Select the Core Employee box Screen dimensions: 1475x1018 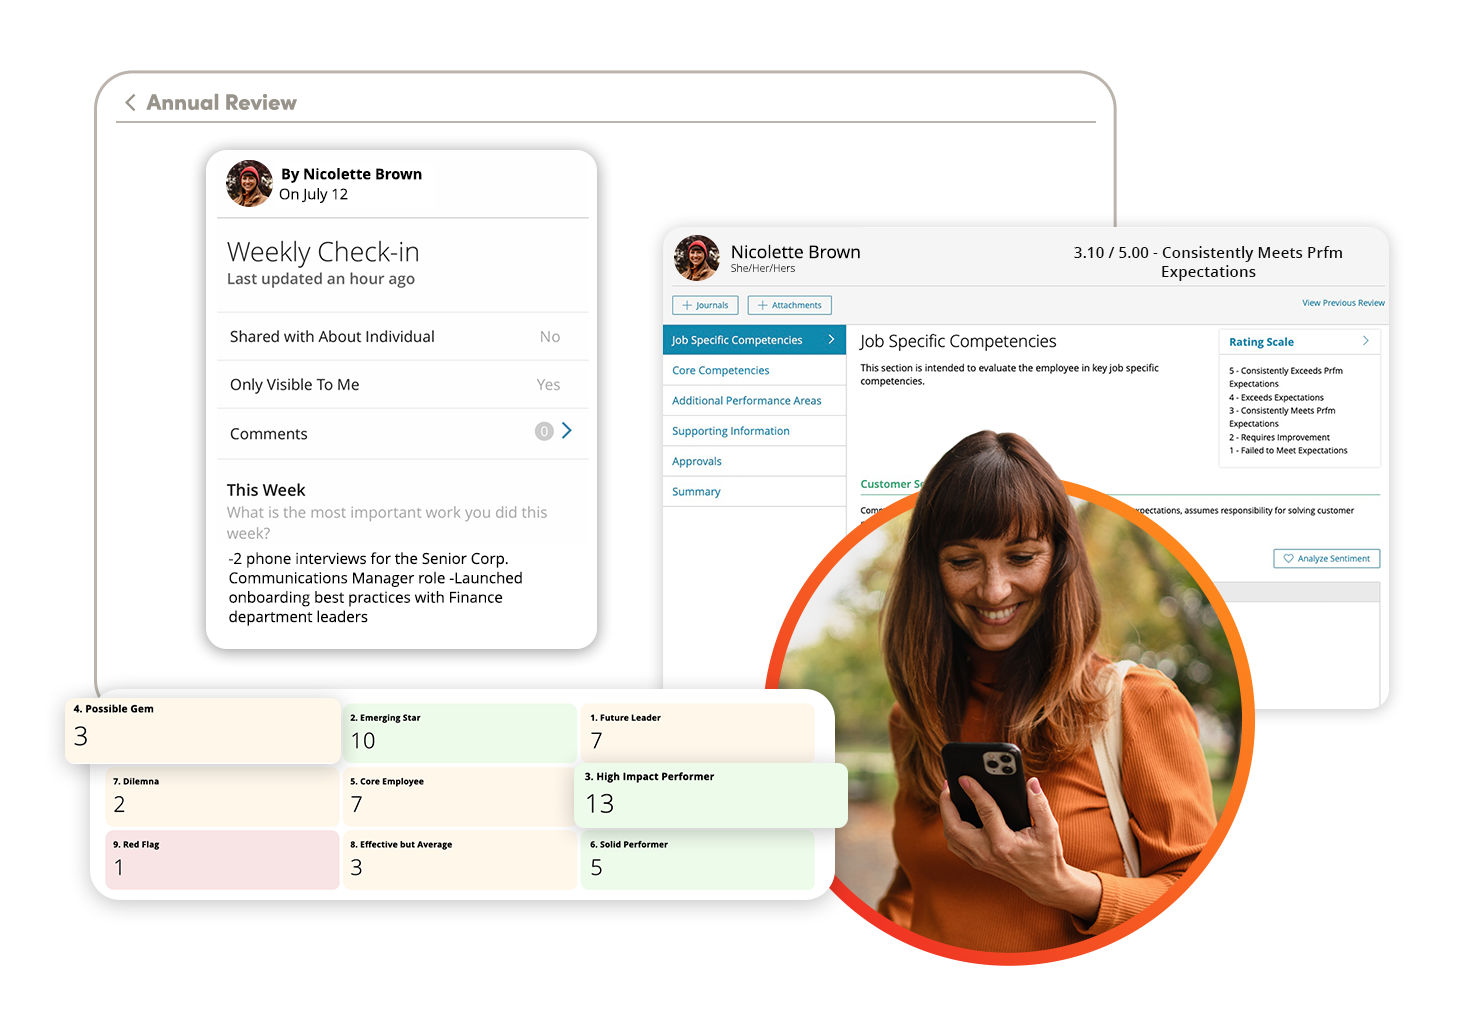pos(460,797)
